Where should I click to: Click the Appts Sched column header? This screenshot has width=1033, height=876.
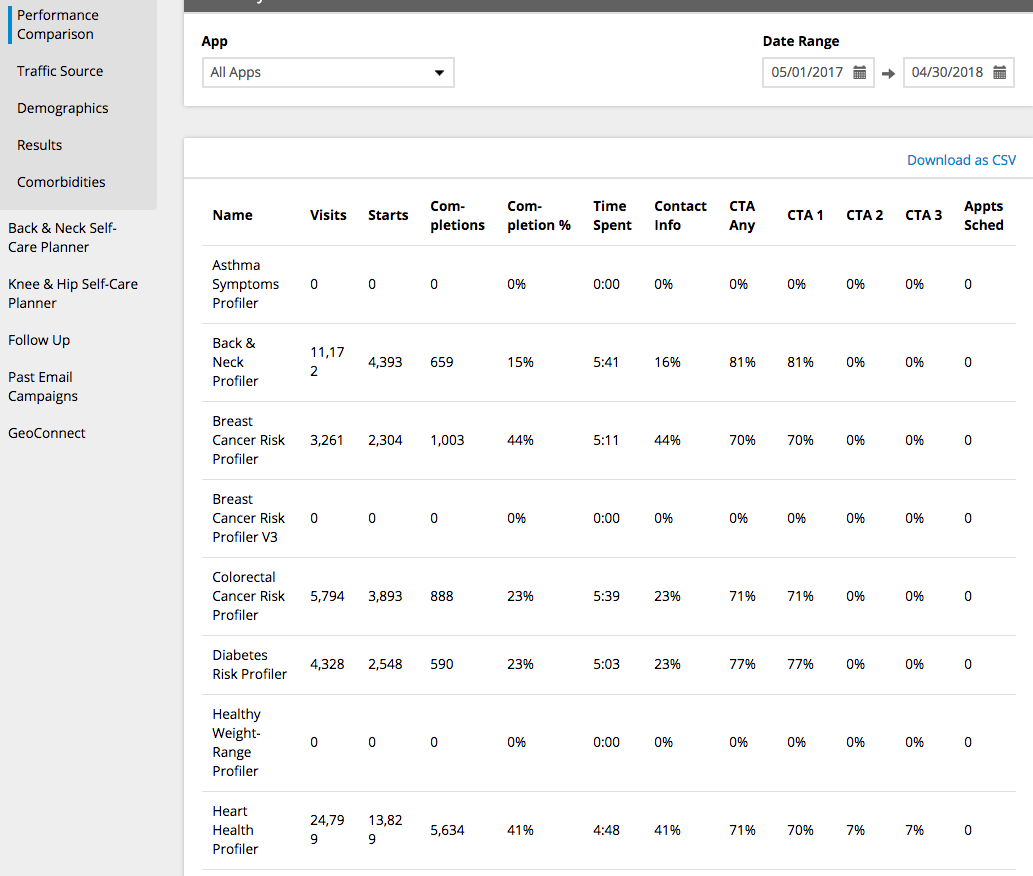984,215
